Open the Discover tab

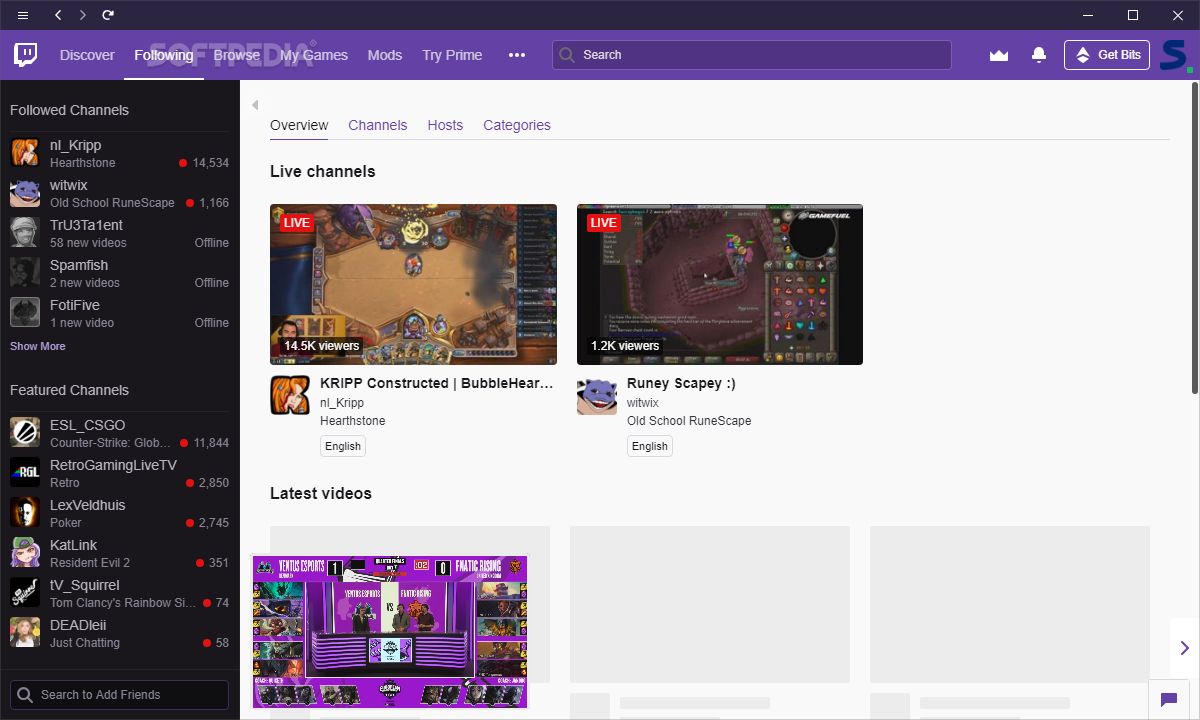[x=87, y=55]
